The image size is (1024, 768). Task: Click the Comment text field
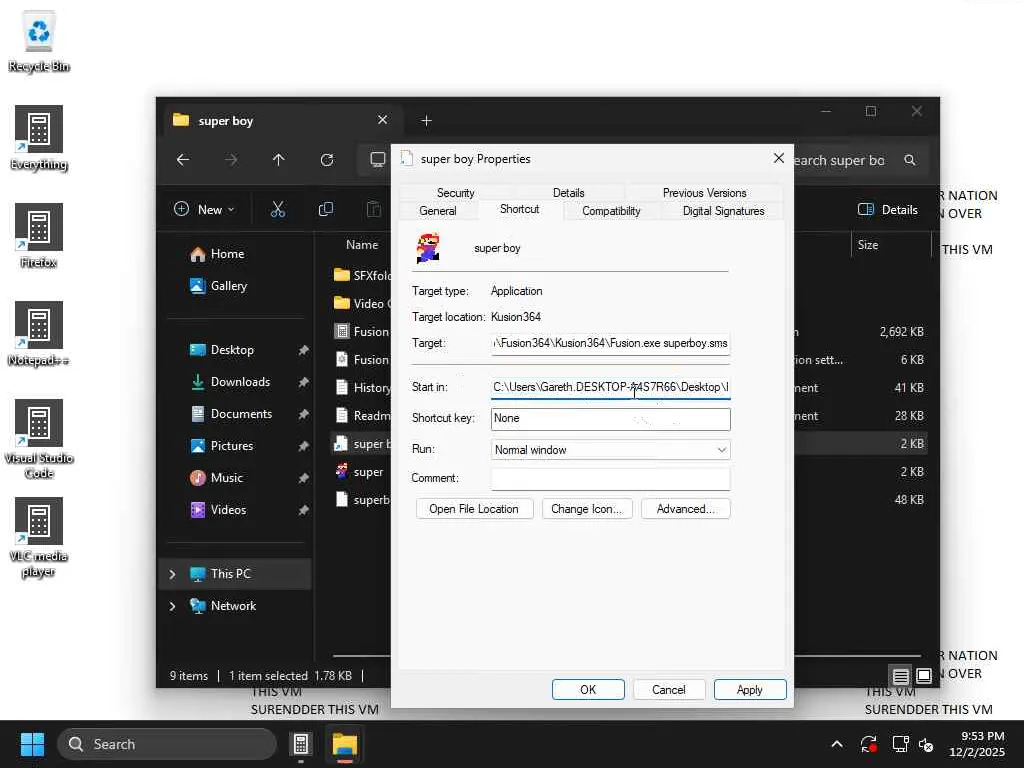(610, 479)
